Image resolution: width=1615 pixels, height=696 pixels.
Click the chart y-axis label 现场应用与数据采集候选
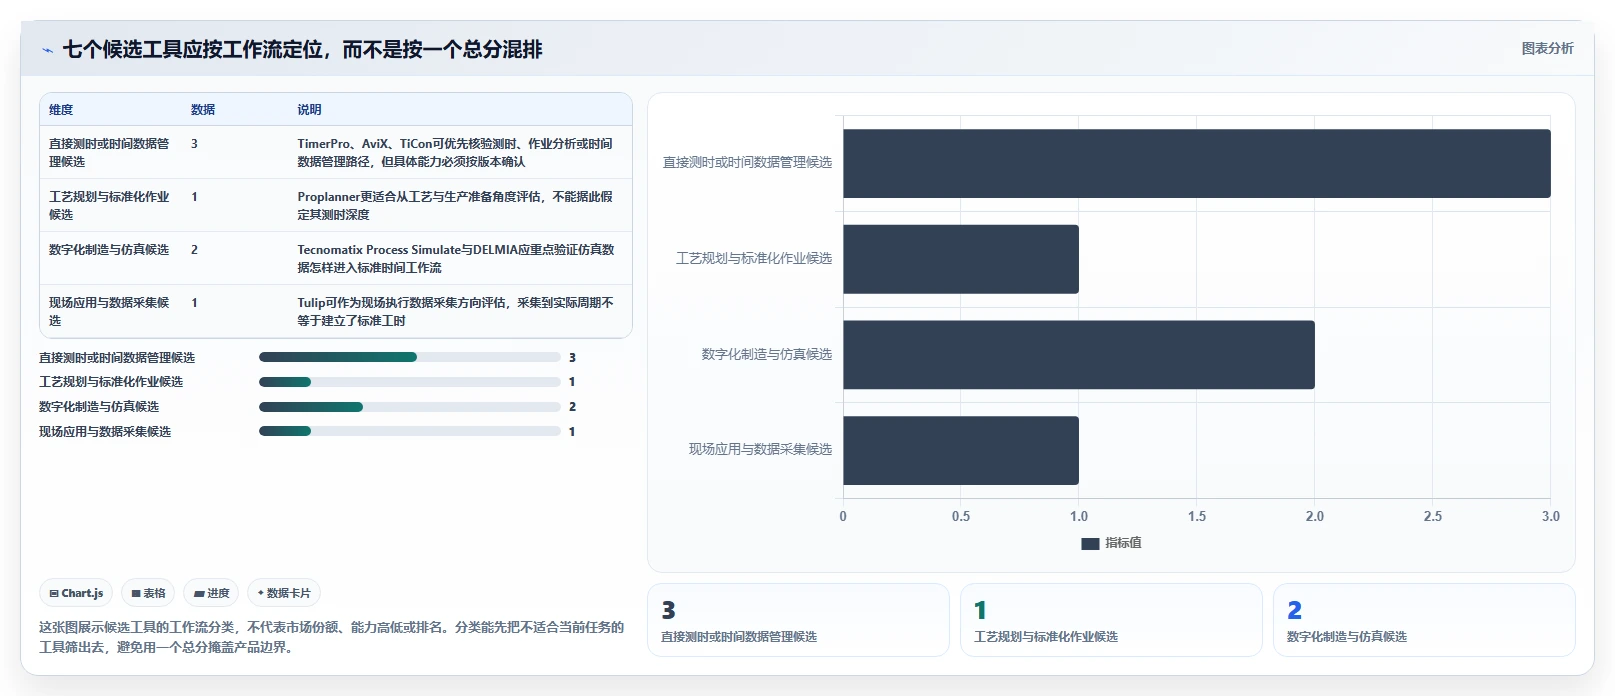tap(760, 449)
